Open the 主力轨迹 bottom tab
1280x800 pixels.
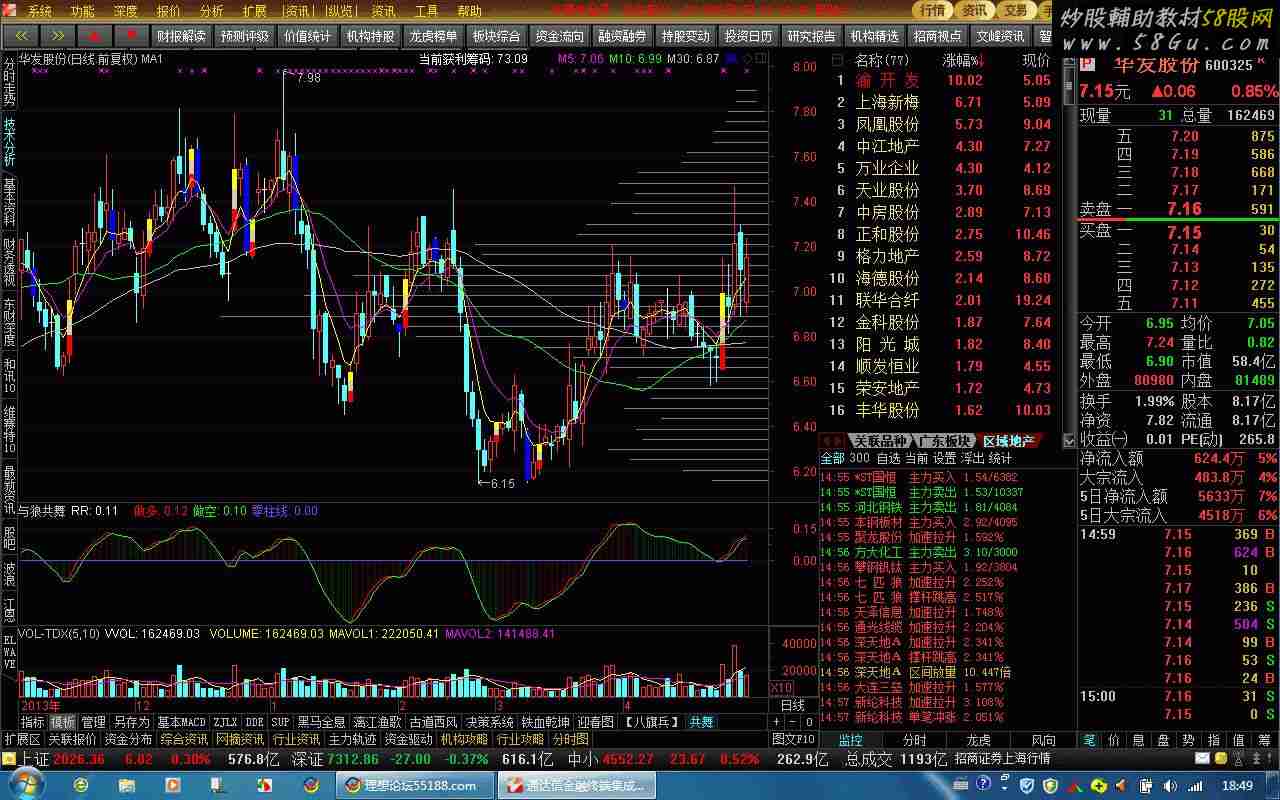pos(354,740)
